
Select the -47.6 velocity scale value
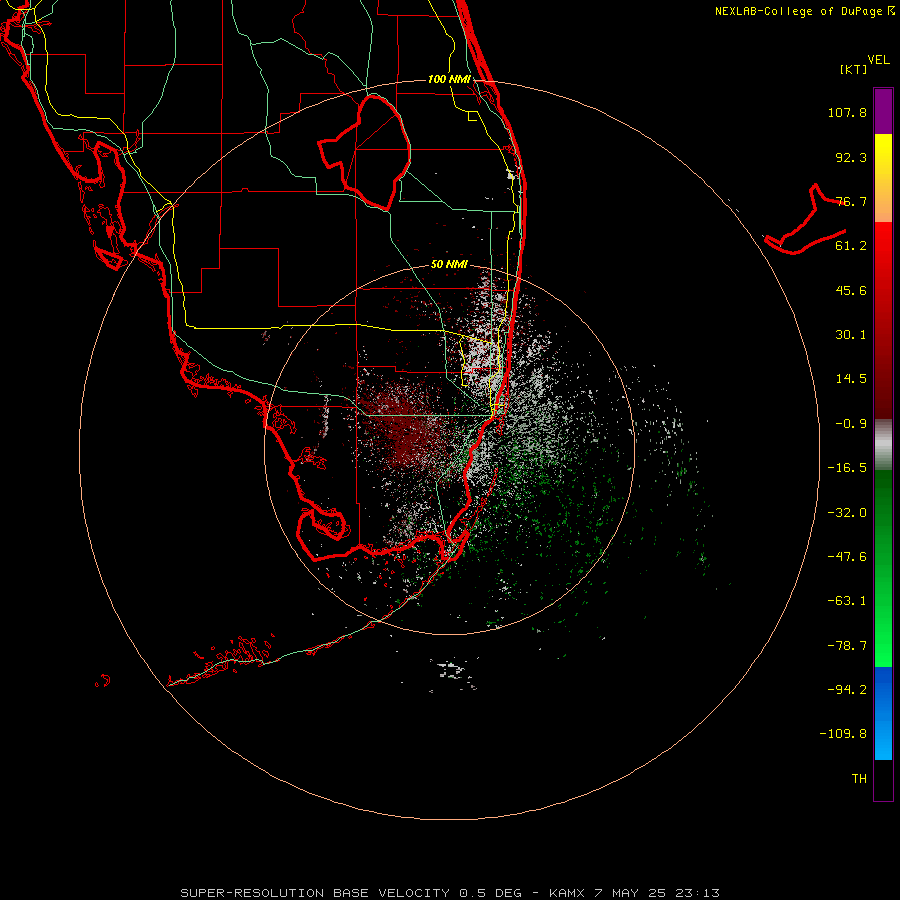point(847,557)
